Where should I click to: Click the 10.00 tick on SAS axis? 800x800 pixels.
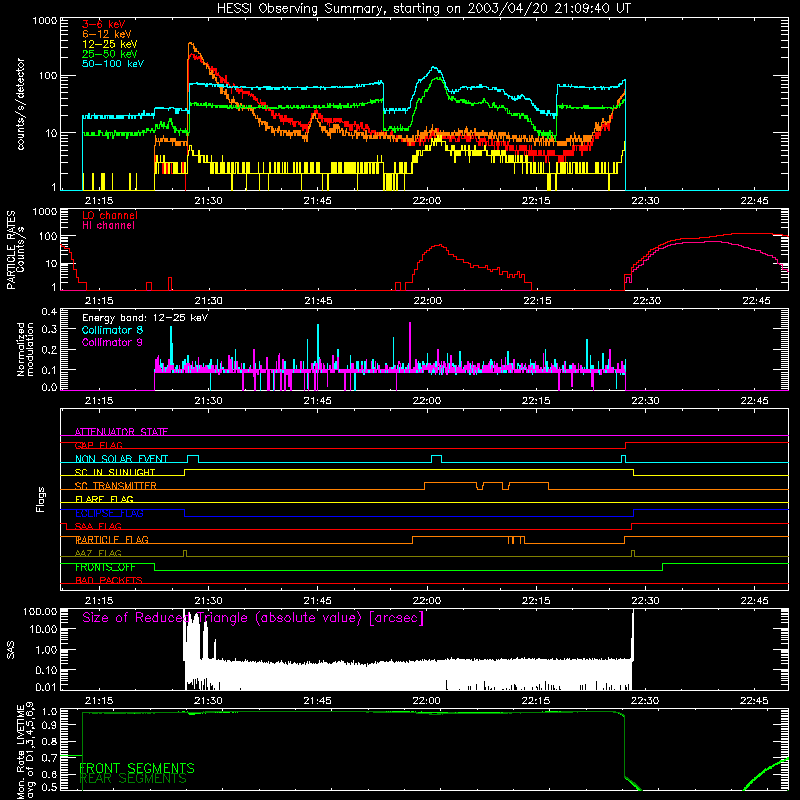click(43, 629)
